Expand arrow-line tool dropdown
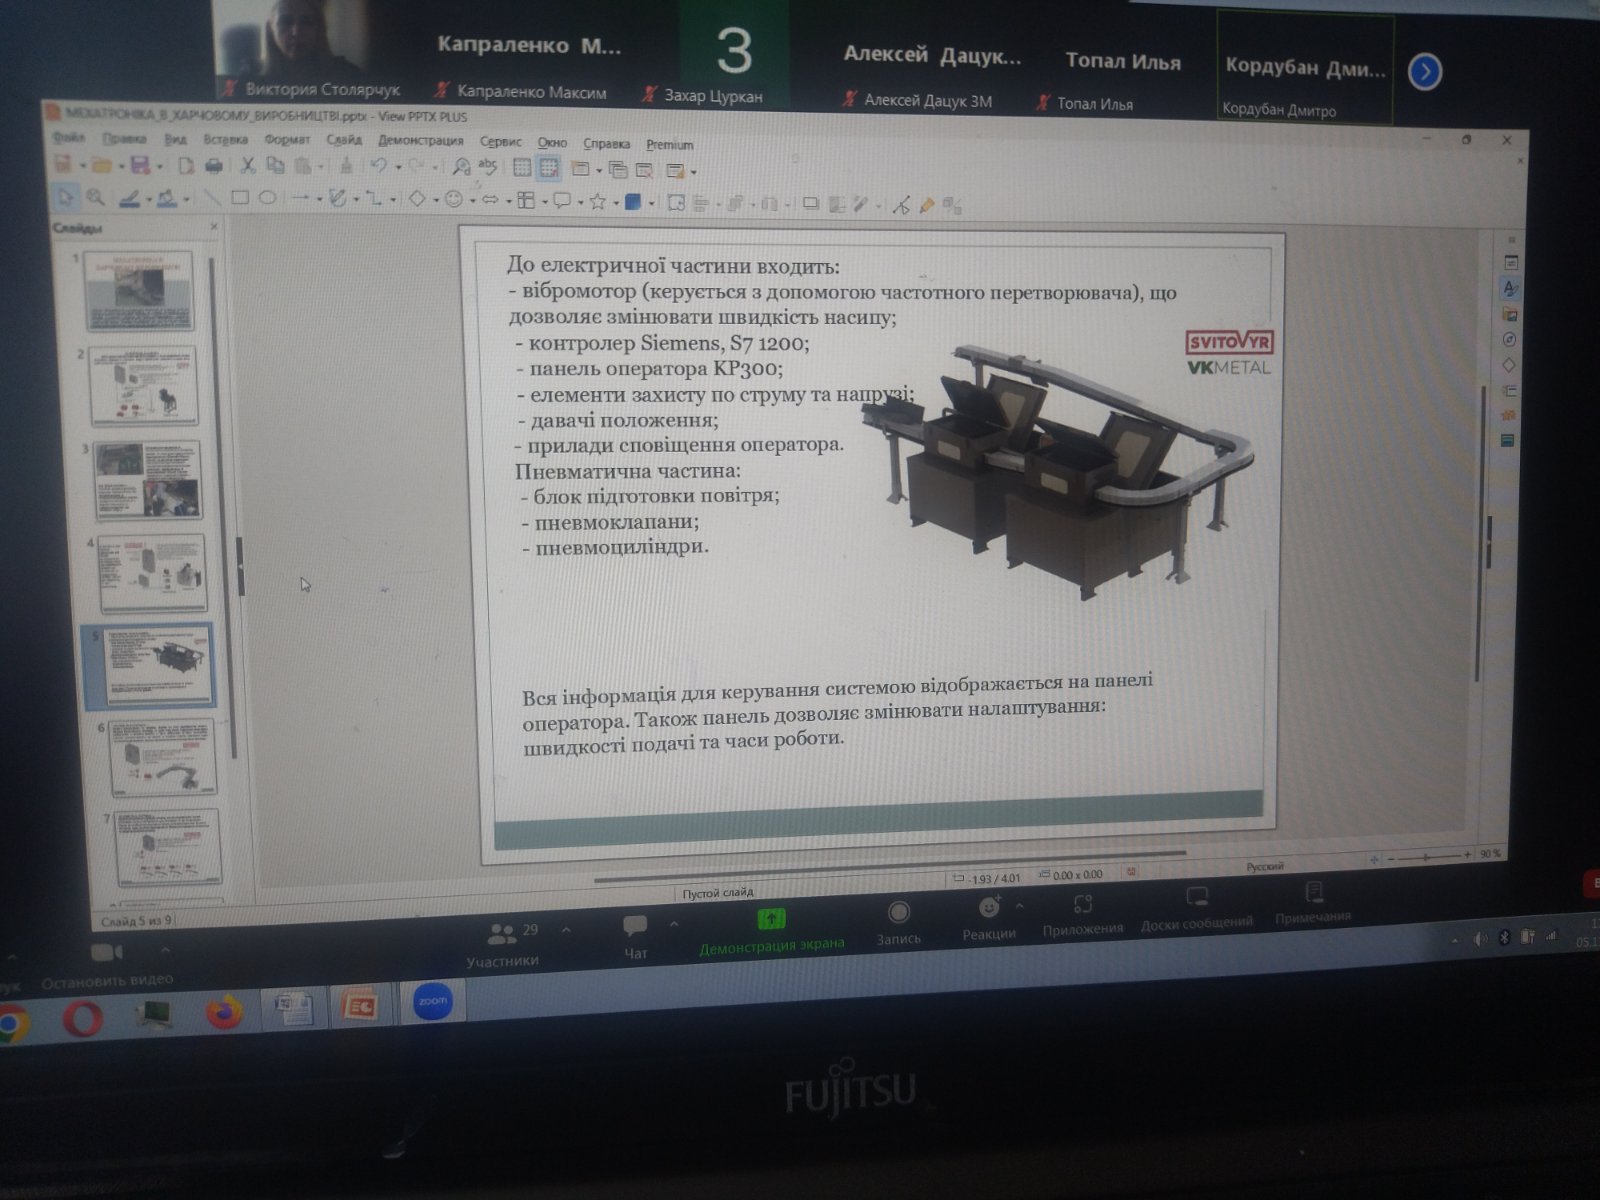1600x1200 pixels. (319, 199)
